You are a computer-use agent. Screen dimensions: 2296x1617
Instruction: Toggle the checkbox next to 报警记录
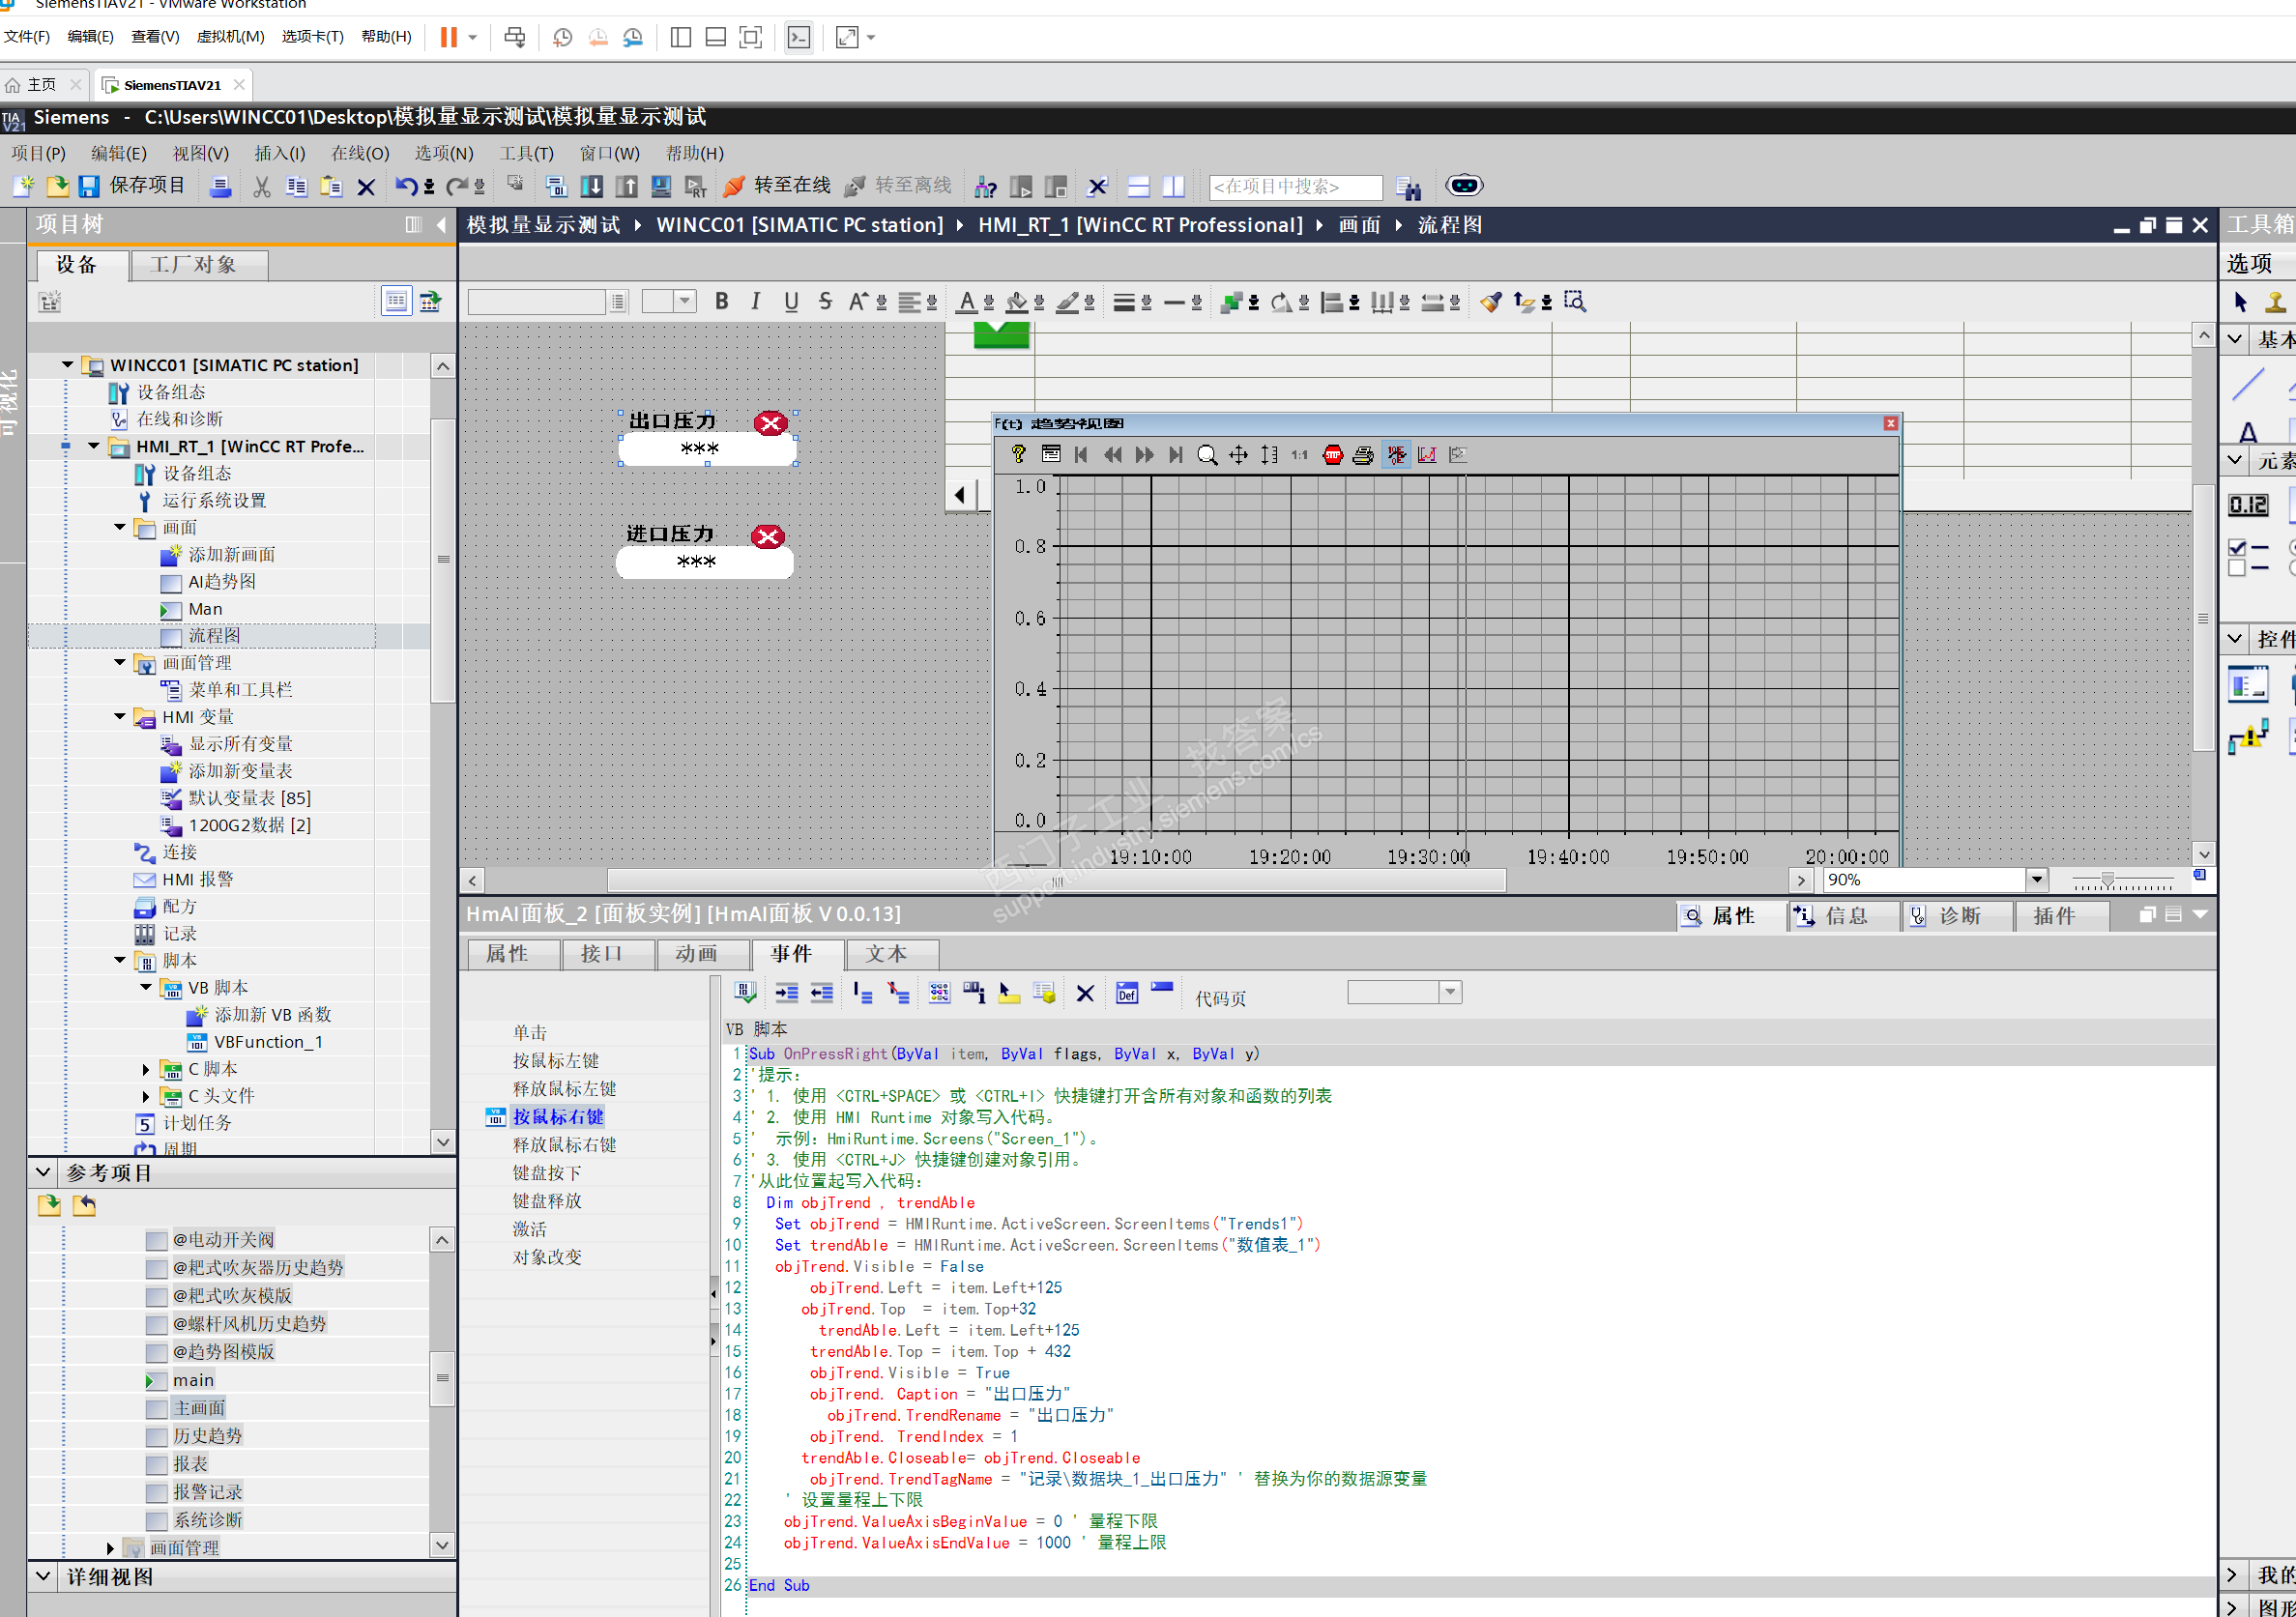pyautogui.click(x=156, y=1493)
